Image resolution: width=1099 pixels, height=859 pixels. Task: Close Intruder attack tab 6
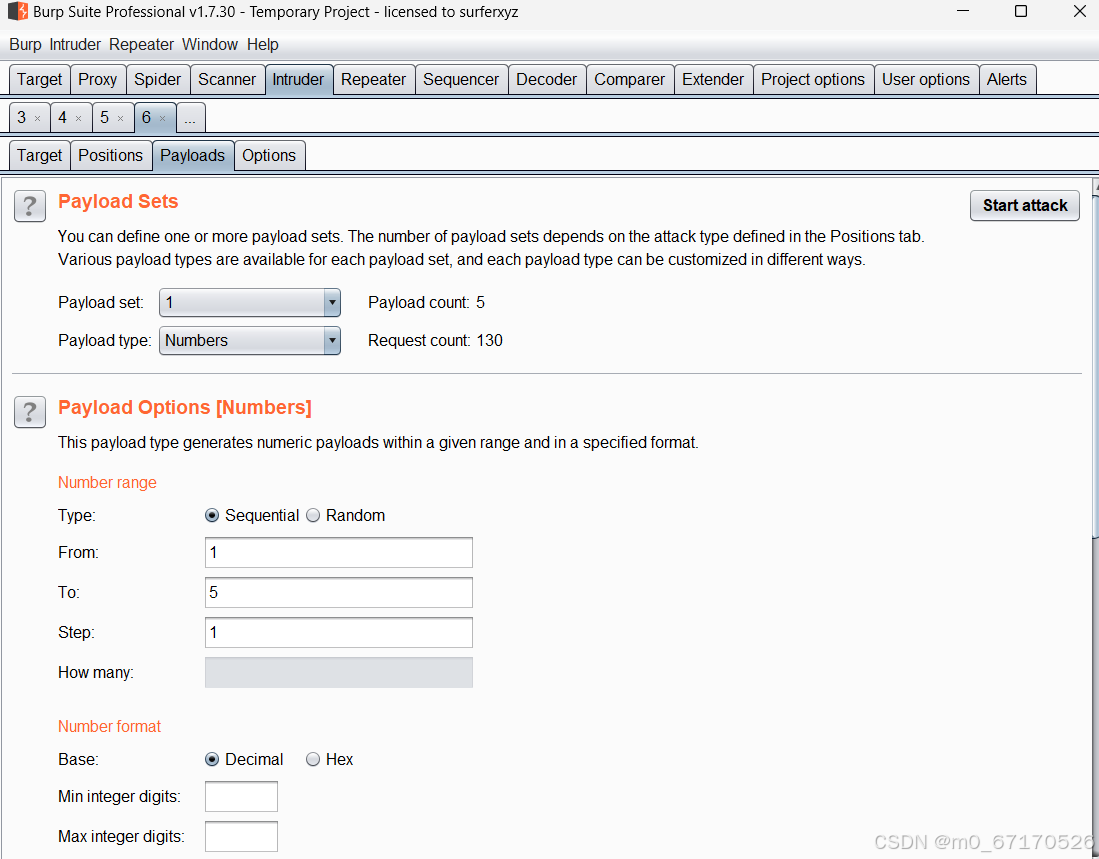(163, 118)
